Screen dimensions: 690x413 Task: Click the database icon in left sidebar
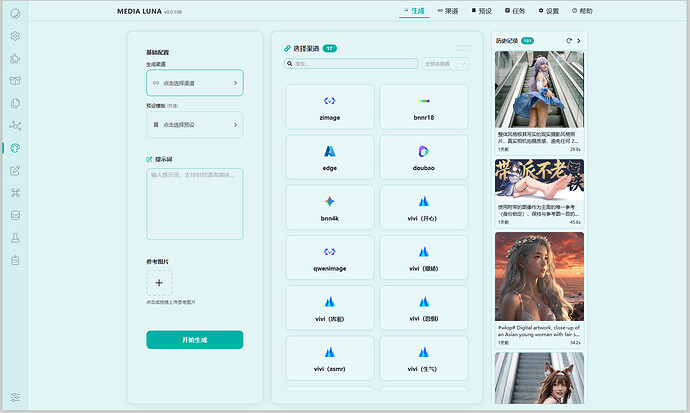(15, 215)
